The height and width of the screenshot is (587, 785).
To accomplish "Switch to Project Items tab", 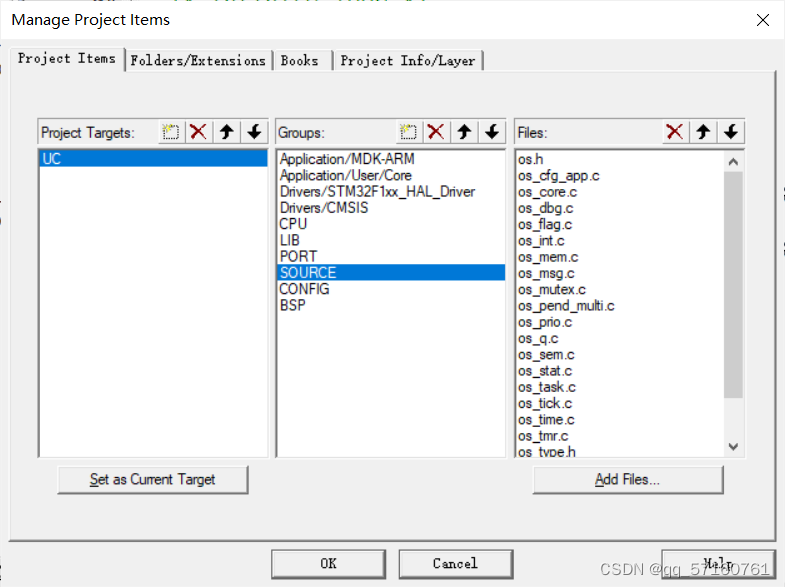I will pos(67,59).
